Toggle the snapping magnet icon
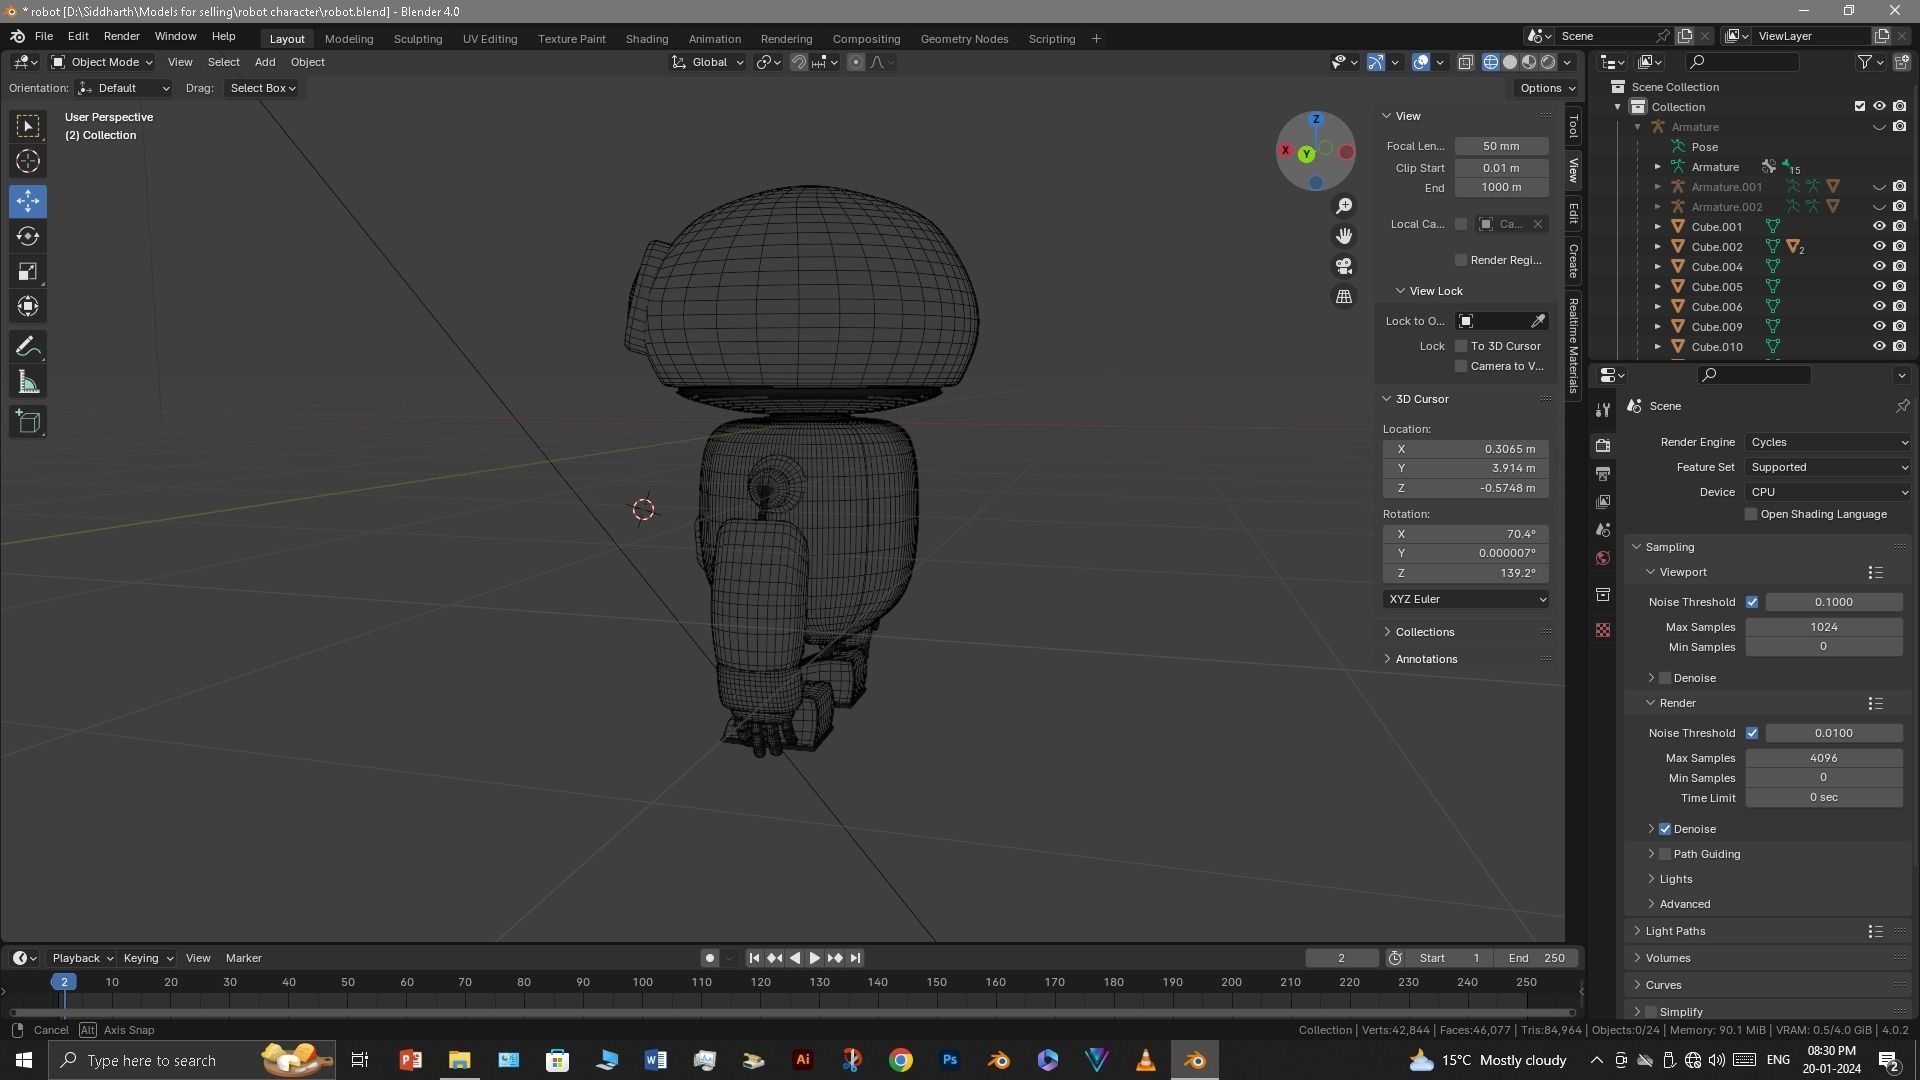The image size is (1920, 1080). point(798,62)
